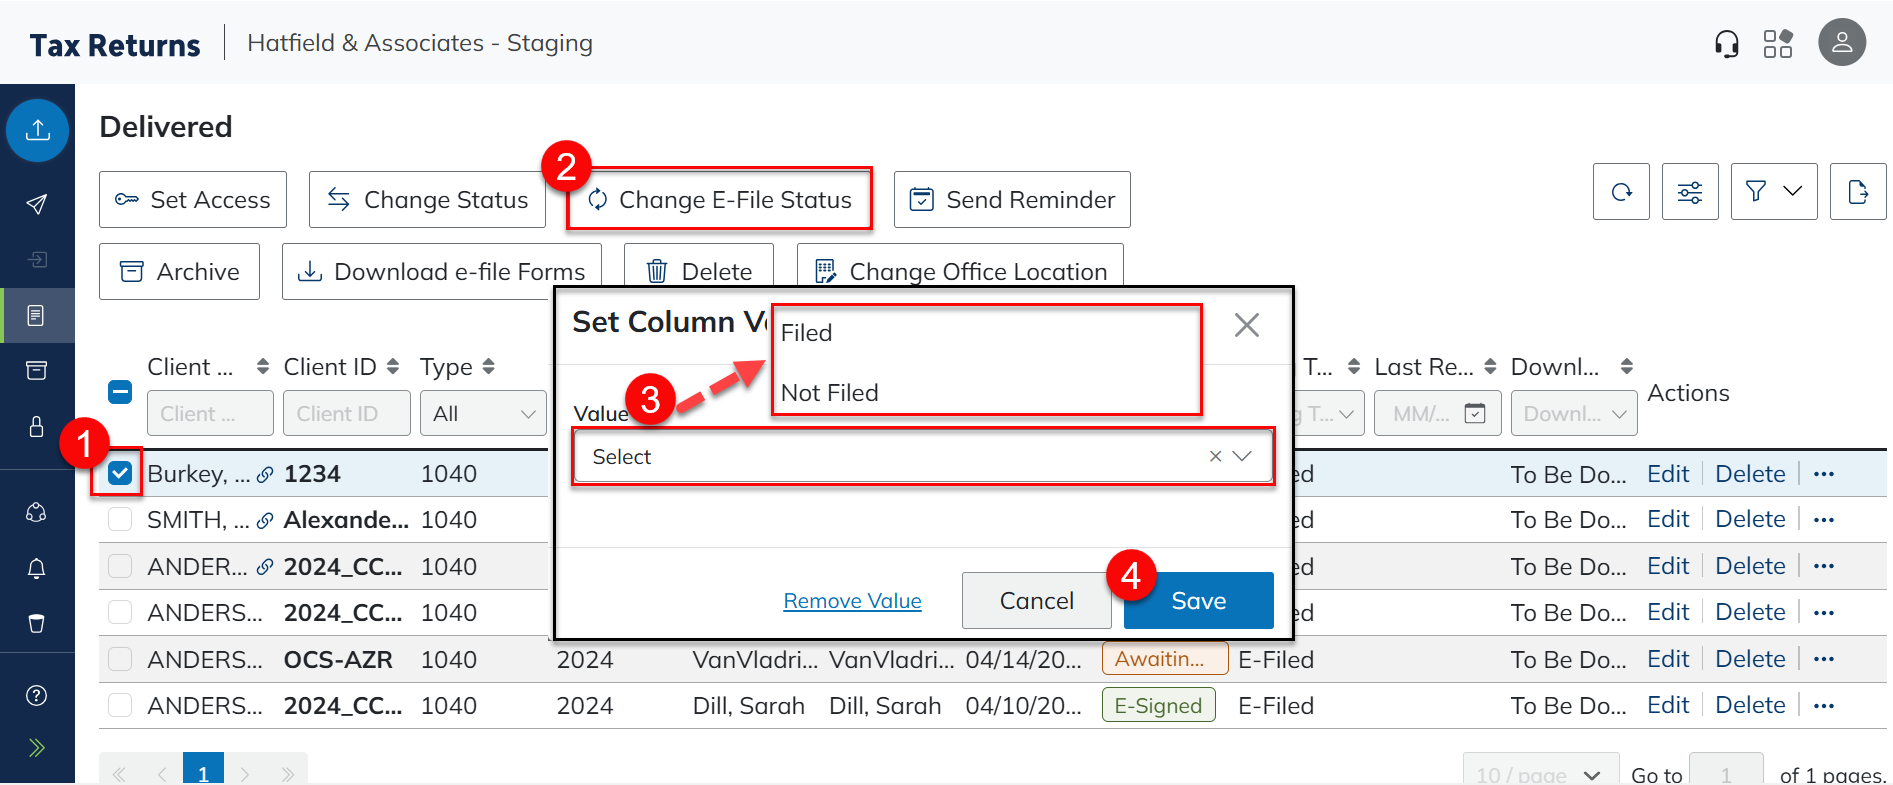The width and height of the screenshot is (1893, 785).
Task: Click the Remove Value link
Action: click(852, 601)
